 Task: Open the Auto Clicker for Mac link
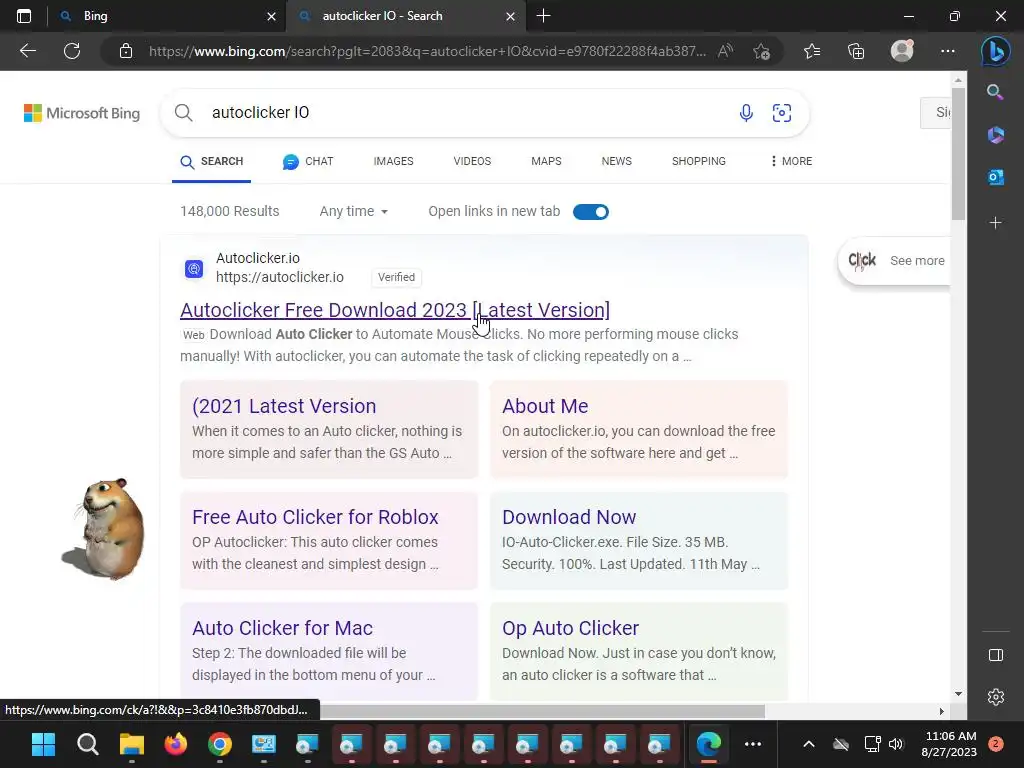pos(282,628)
